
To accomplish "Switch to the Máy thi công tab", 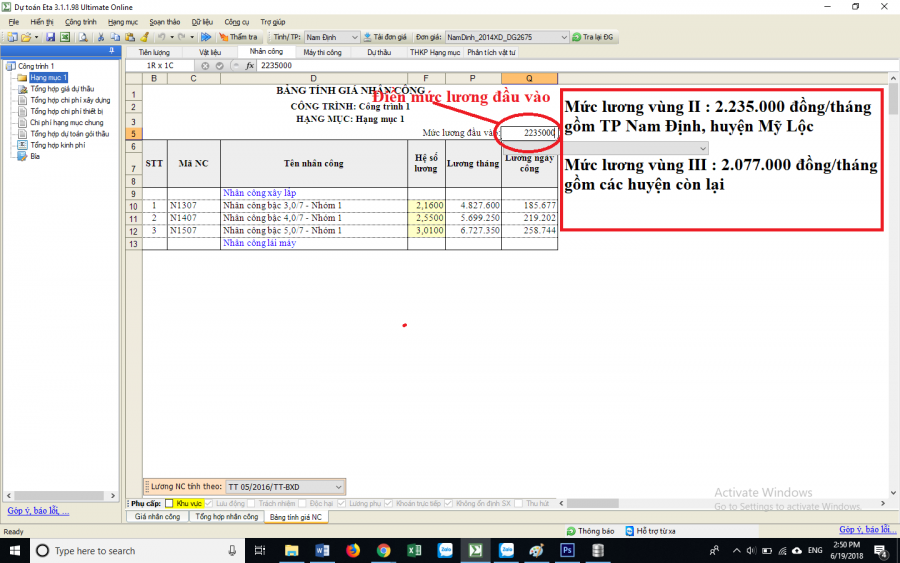I will pyautogui.click(x=322, y=51).
